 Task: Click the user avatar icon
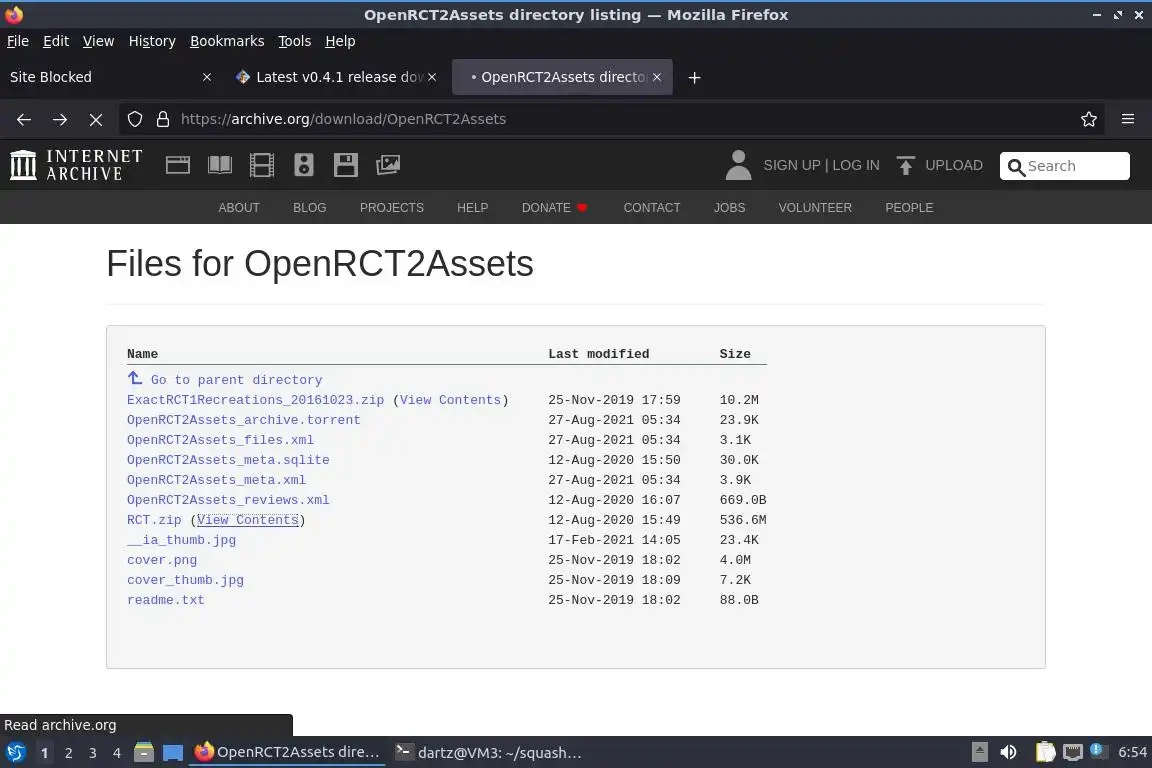pos(738,165)
